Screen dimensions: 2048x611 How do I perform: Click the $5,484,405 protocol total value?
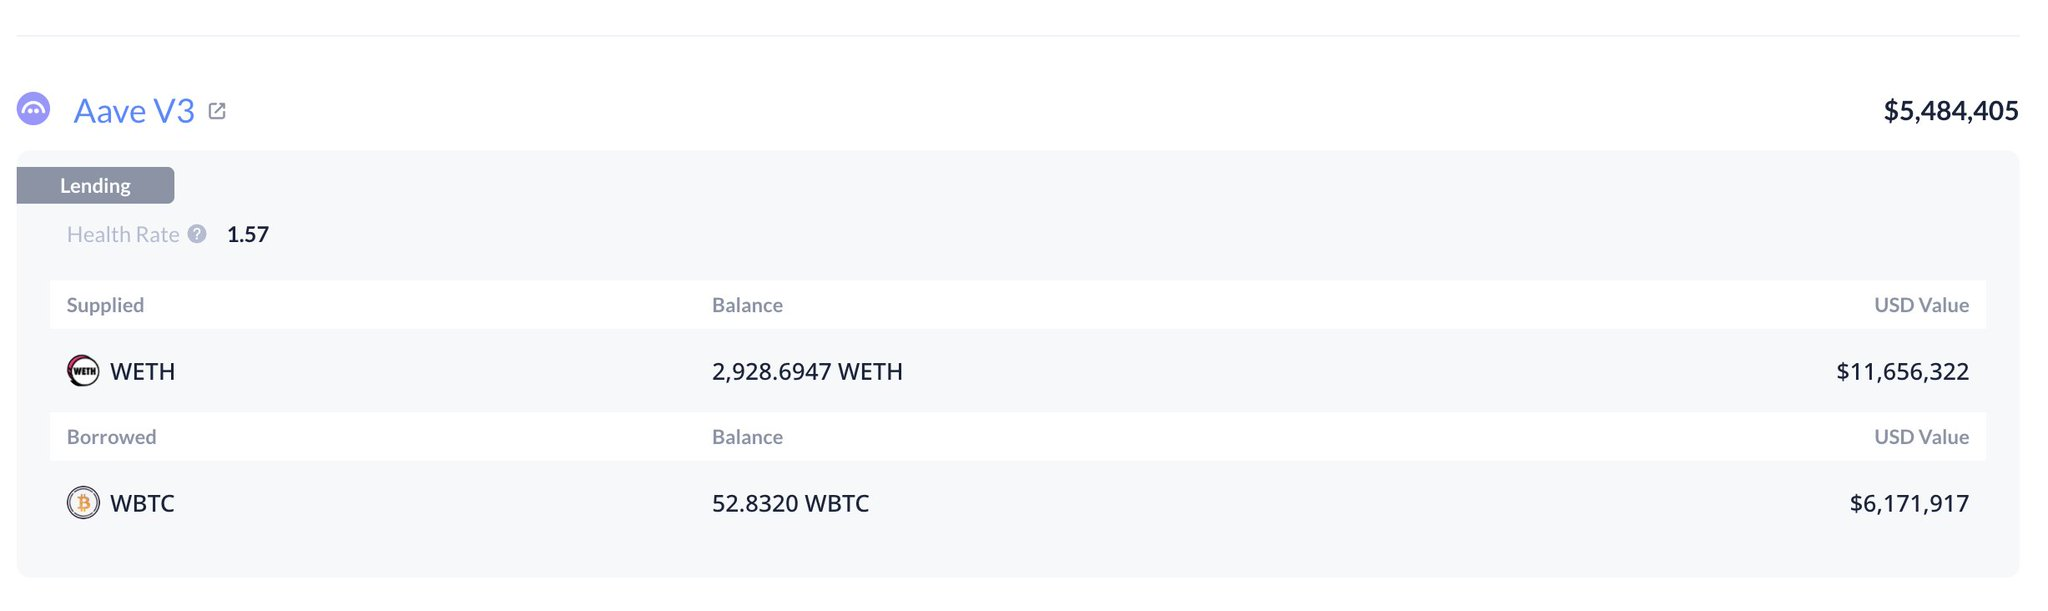pos(1951,111)
